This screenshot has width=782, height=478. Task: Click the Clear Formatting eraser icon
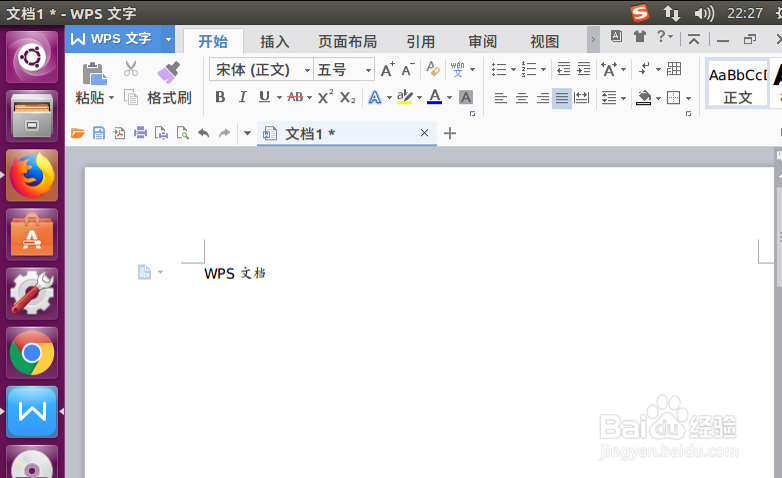coord(433,69)
